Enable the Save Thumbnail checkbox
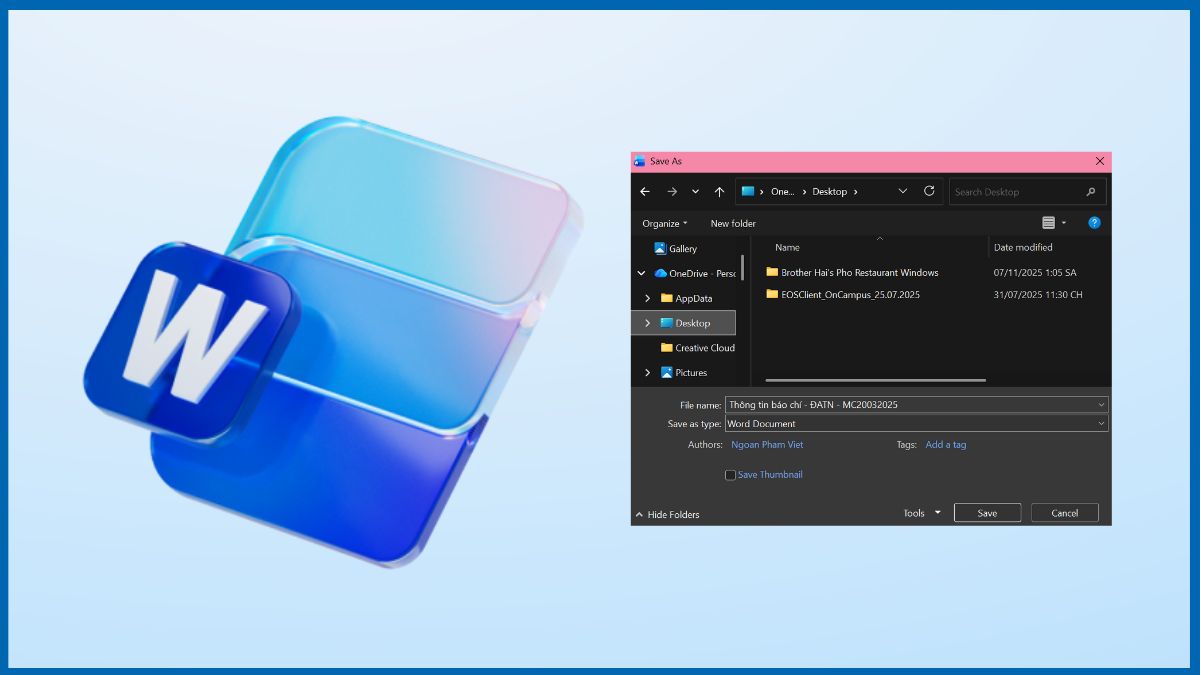Screen dimensions: 1200x675 click(x=730, y=475)
